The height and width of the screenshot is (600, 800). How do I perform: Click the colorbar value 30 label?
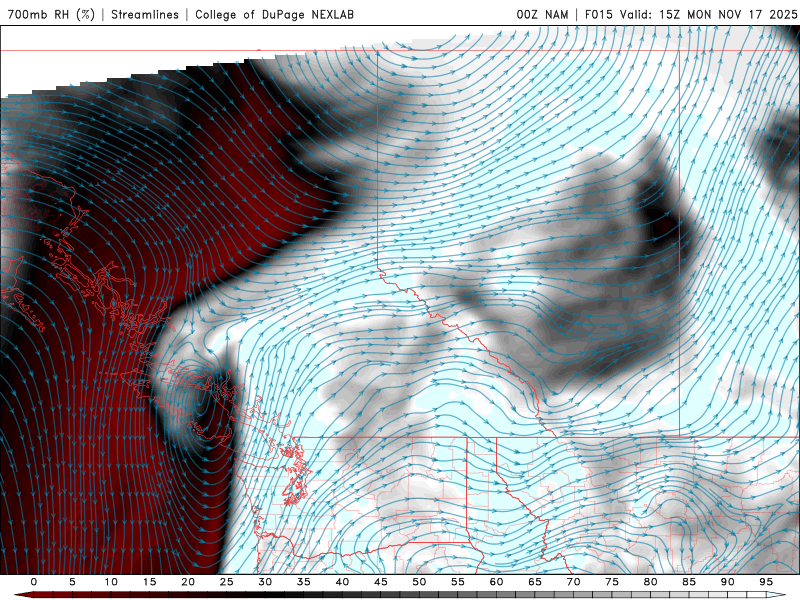click(265, 582)
